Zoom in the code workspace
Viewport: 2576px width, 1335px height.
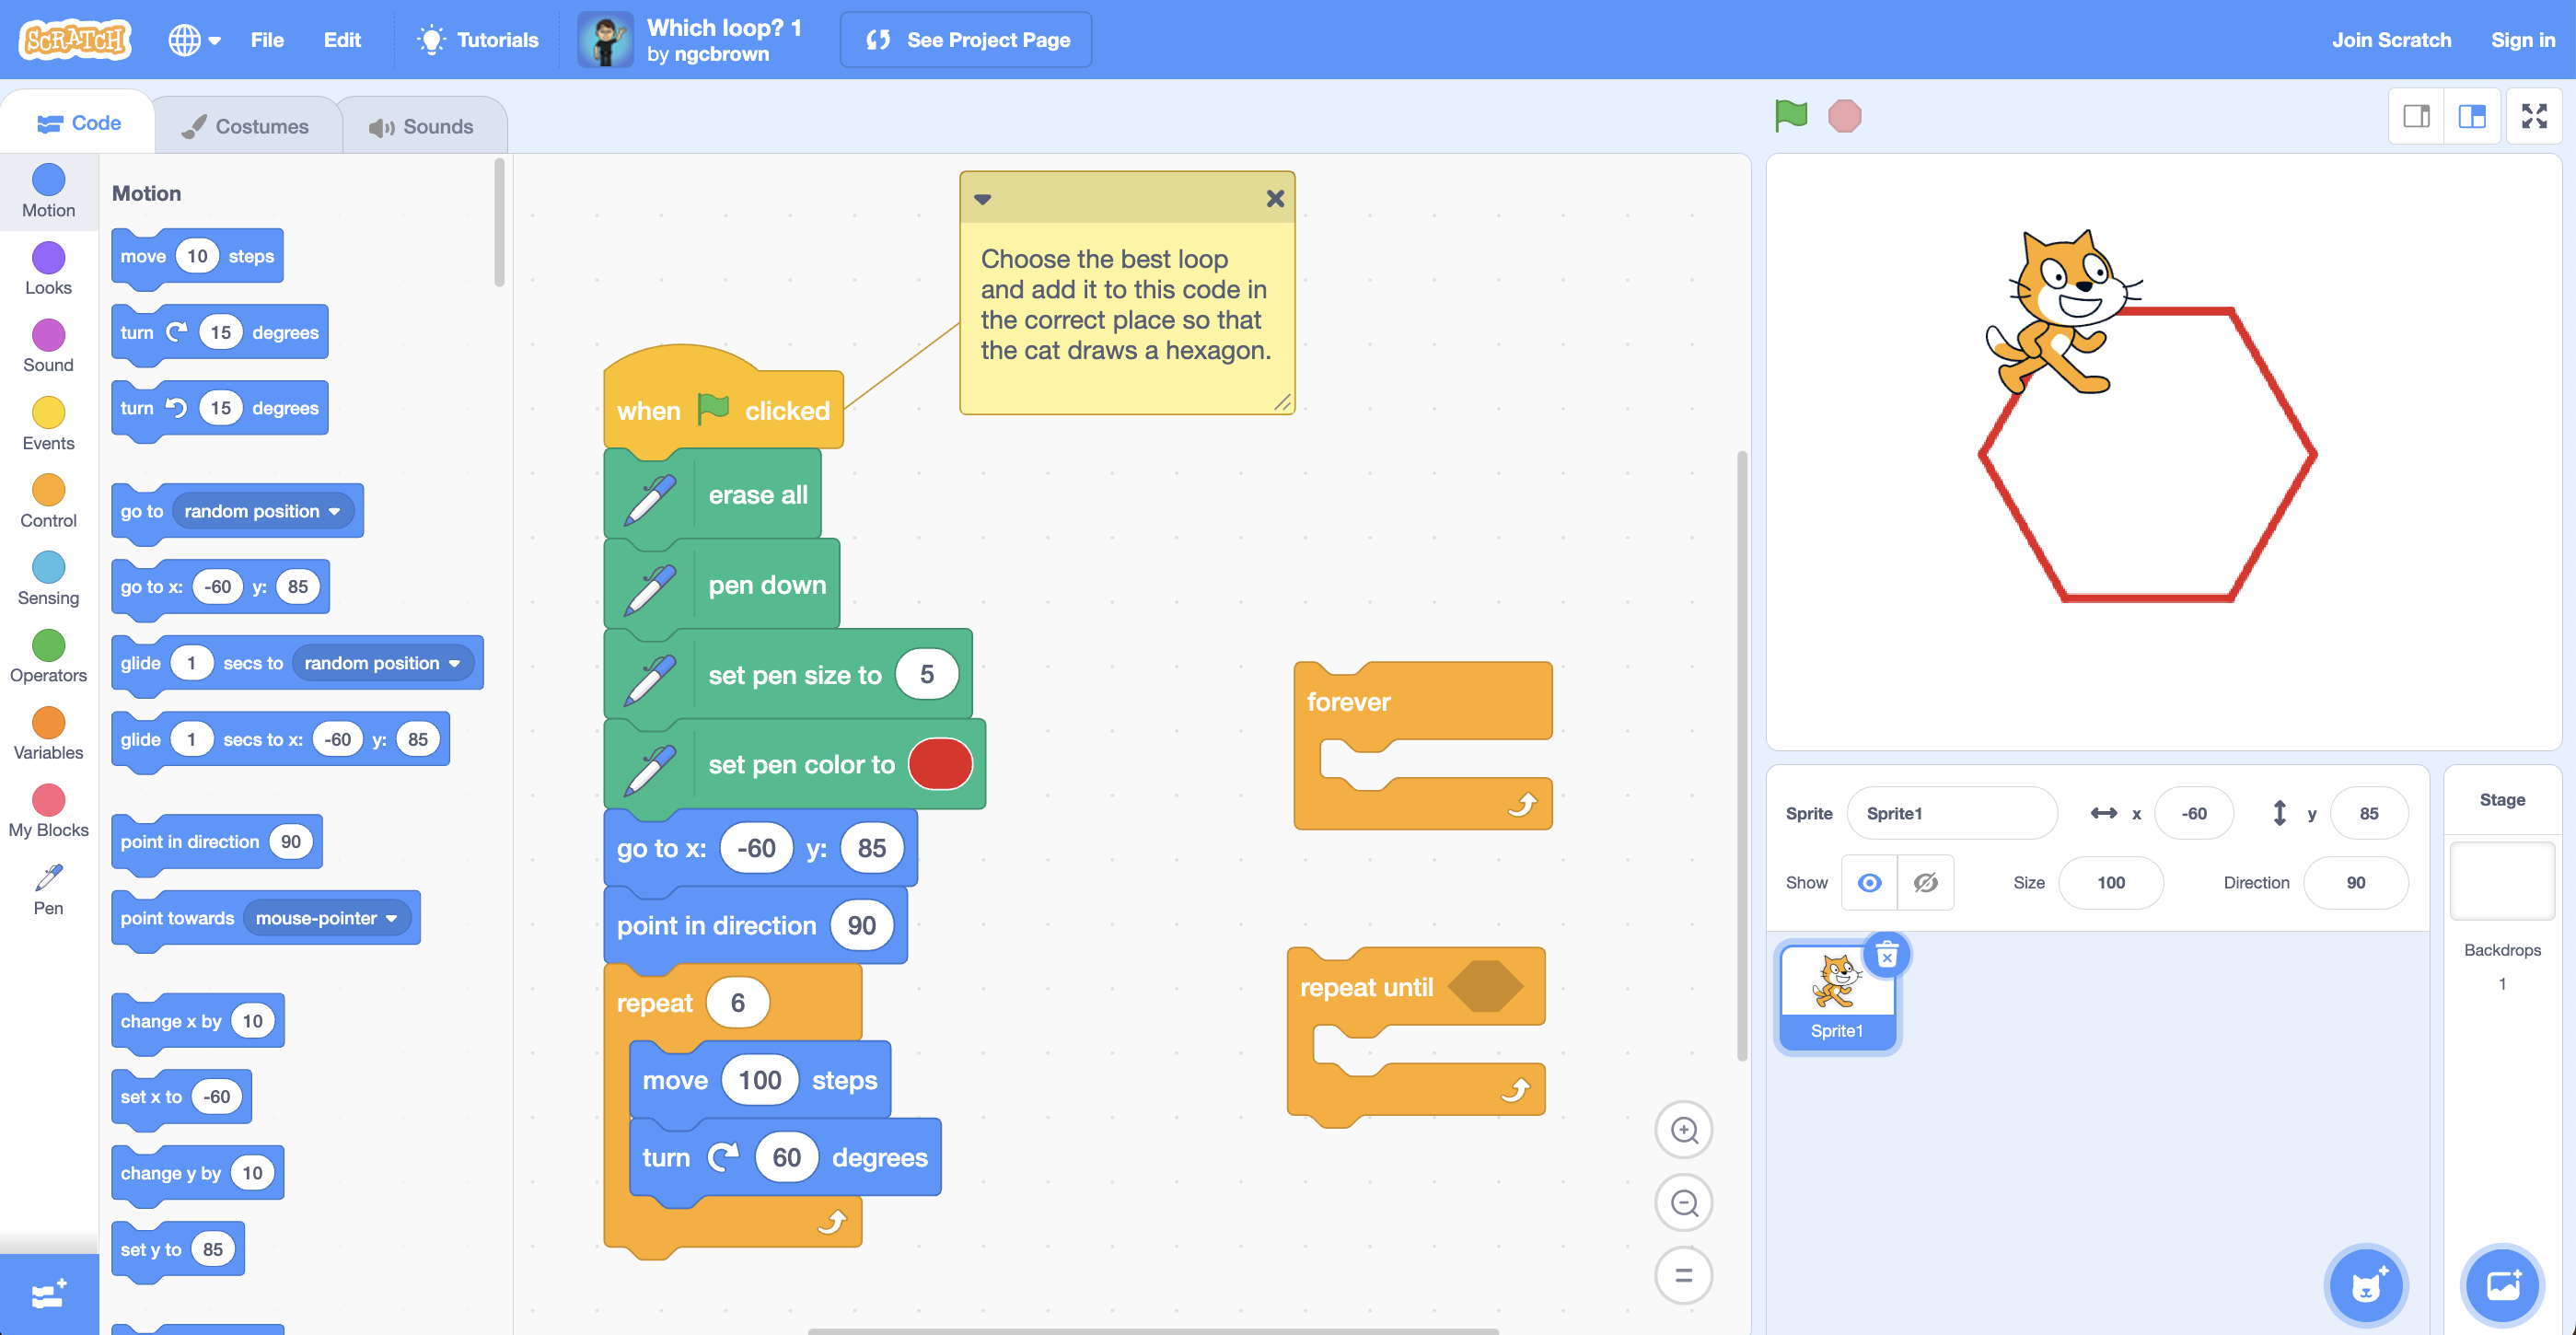click(1684, 1130)
